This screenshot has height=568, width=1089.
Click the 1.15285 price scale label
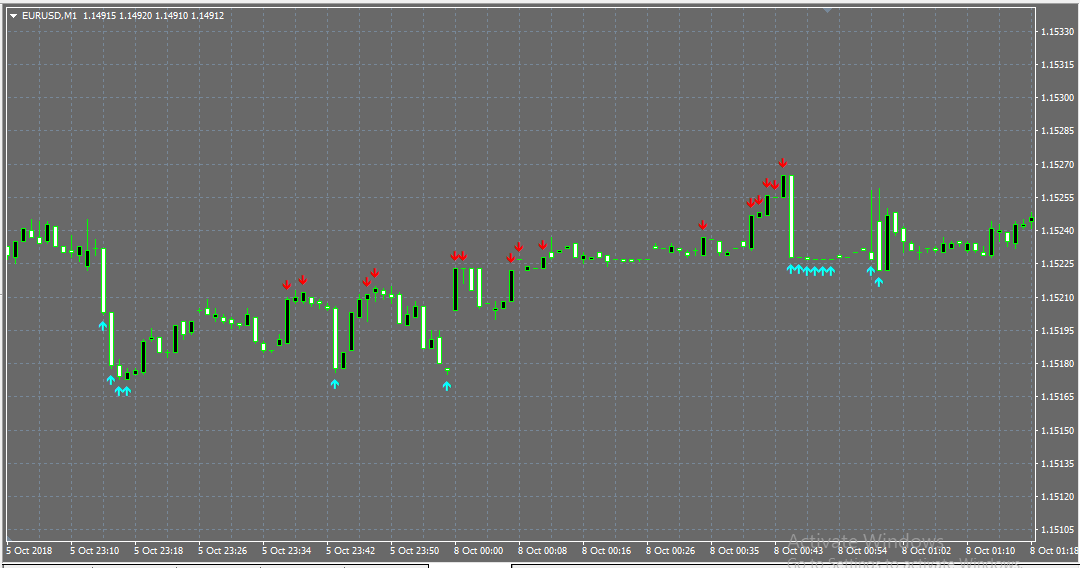tap(1056, 131)
